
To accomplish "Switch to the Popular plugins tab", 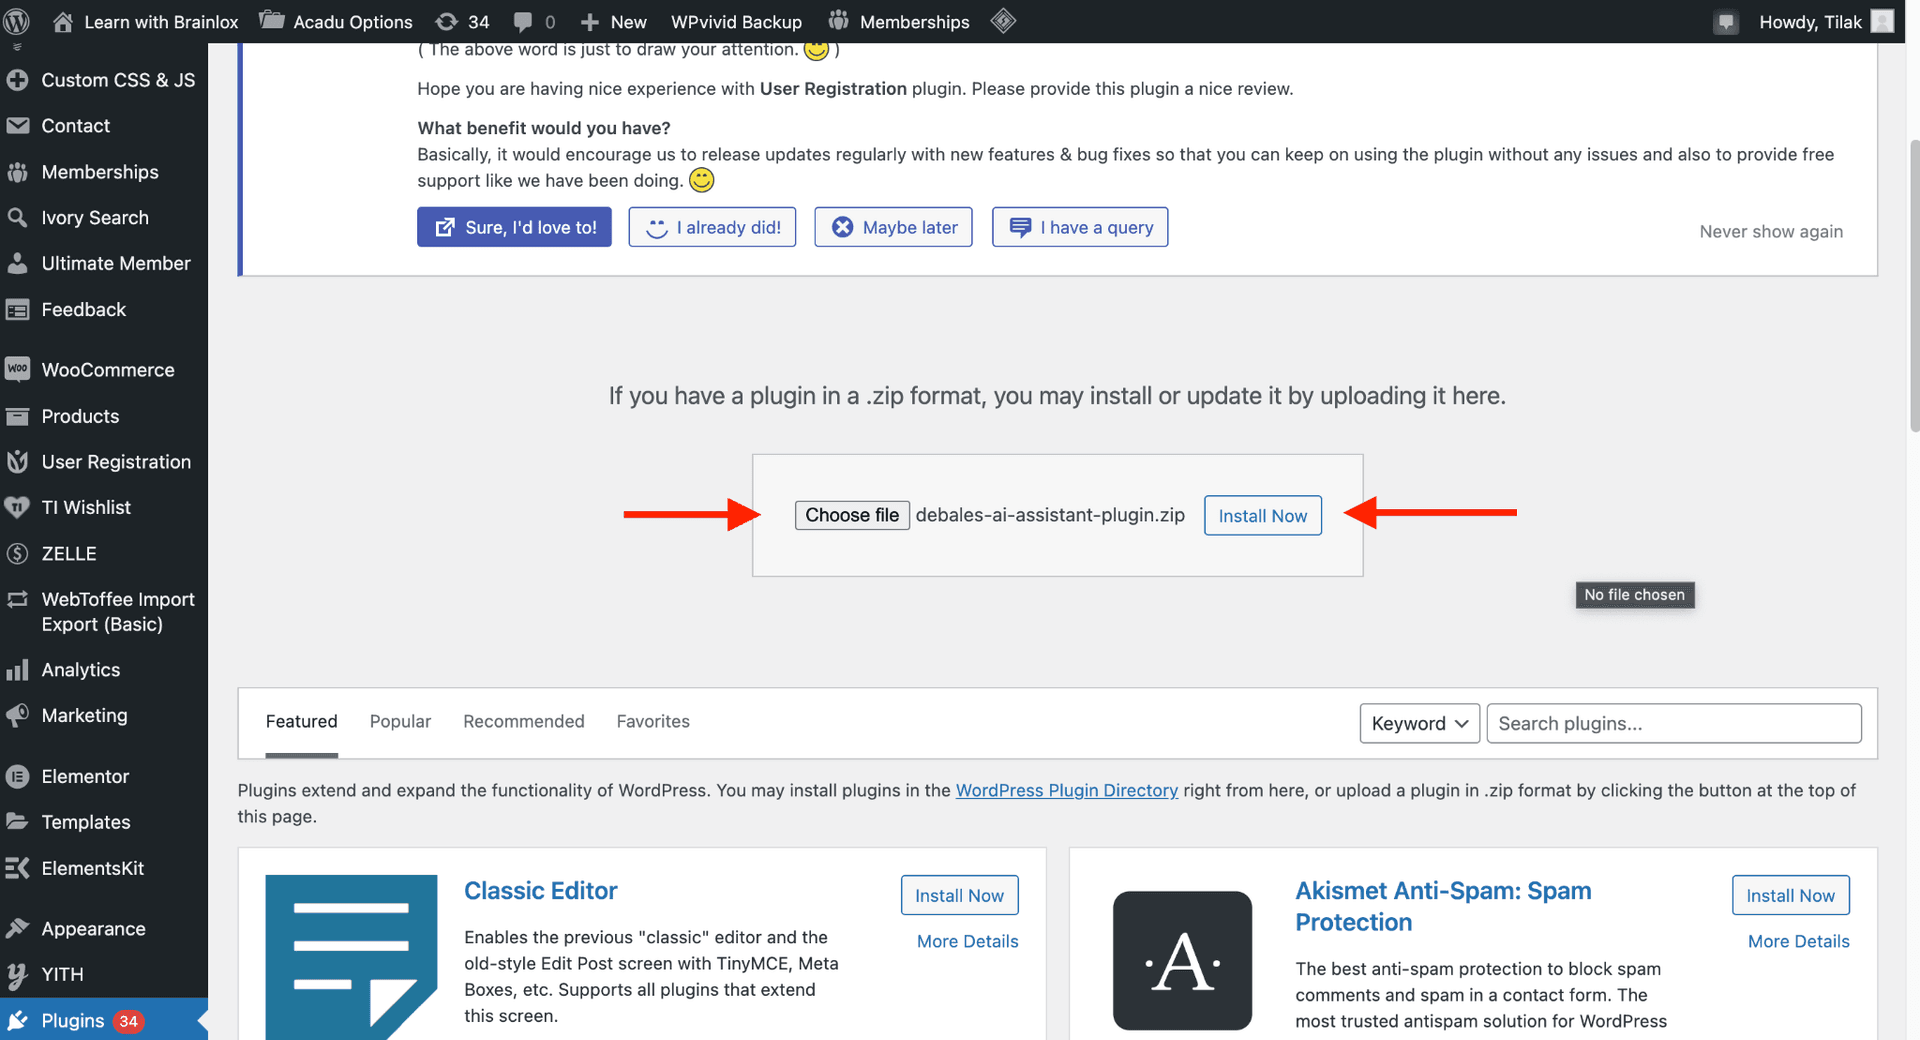I will coord(399,721).
